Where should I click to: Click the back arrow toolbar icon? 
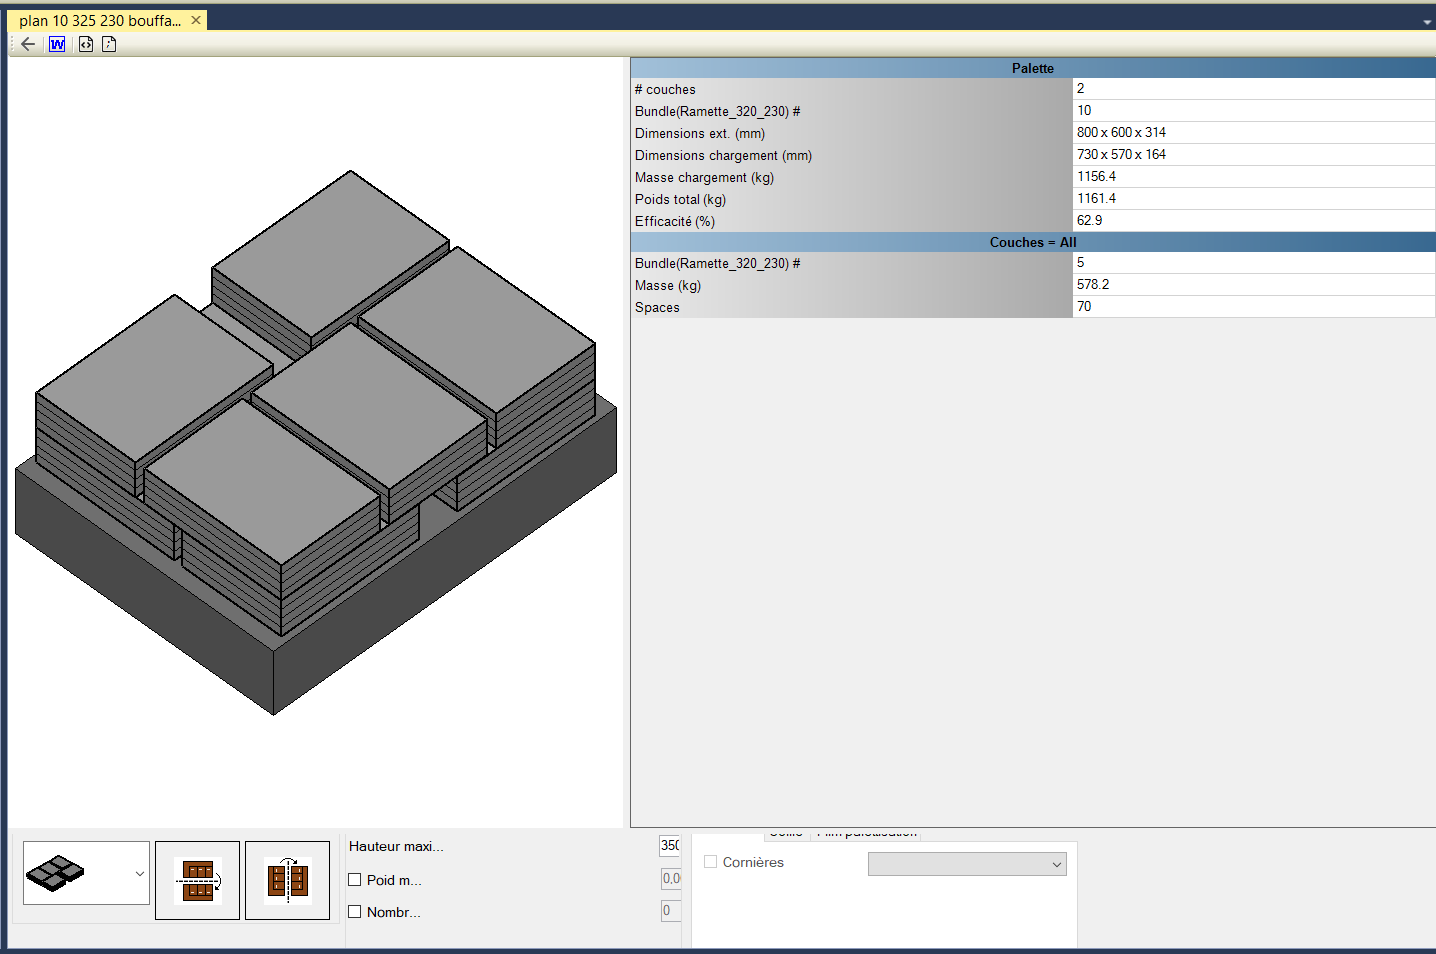(28, 44)
